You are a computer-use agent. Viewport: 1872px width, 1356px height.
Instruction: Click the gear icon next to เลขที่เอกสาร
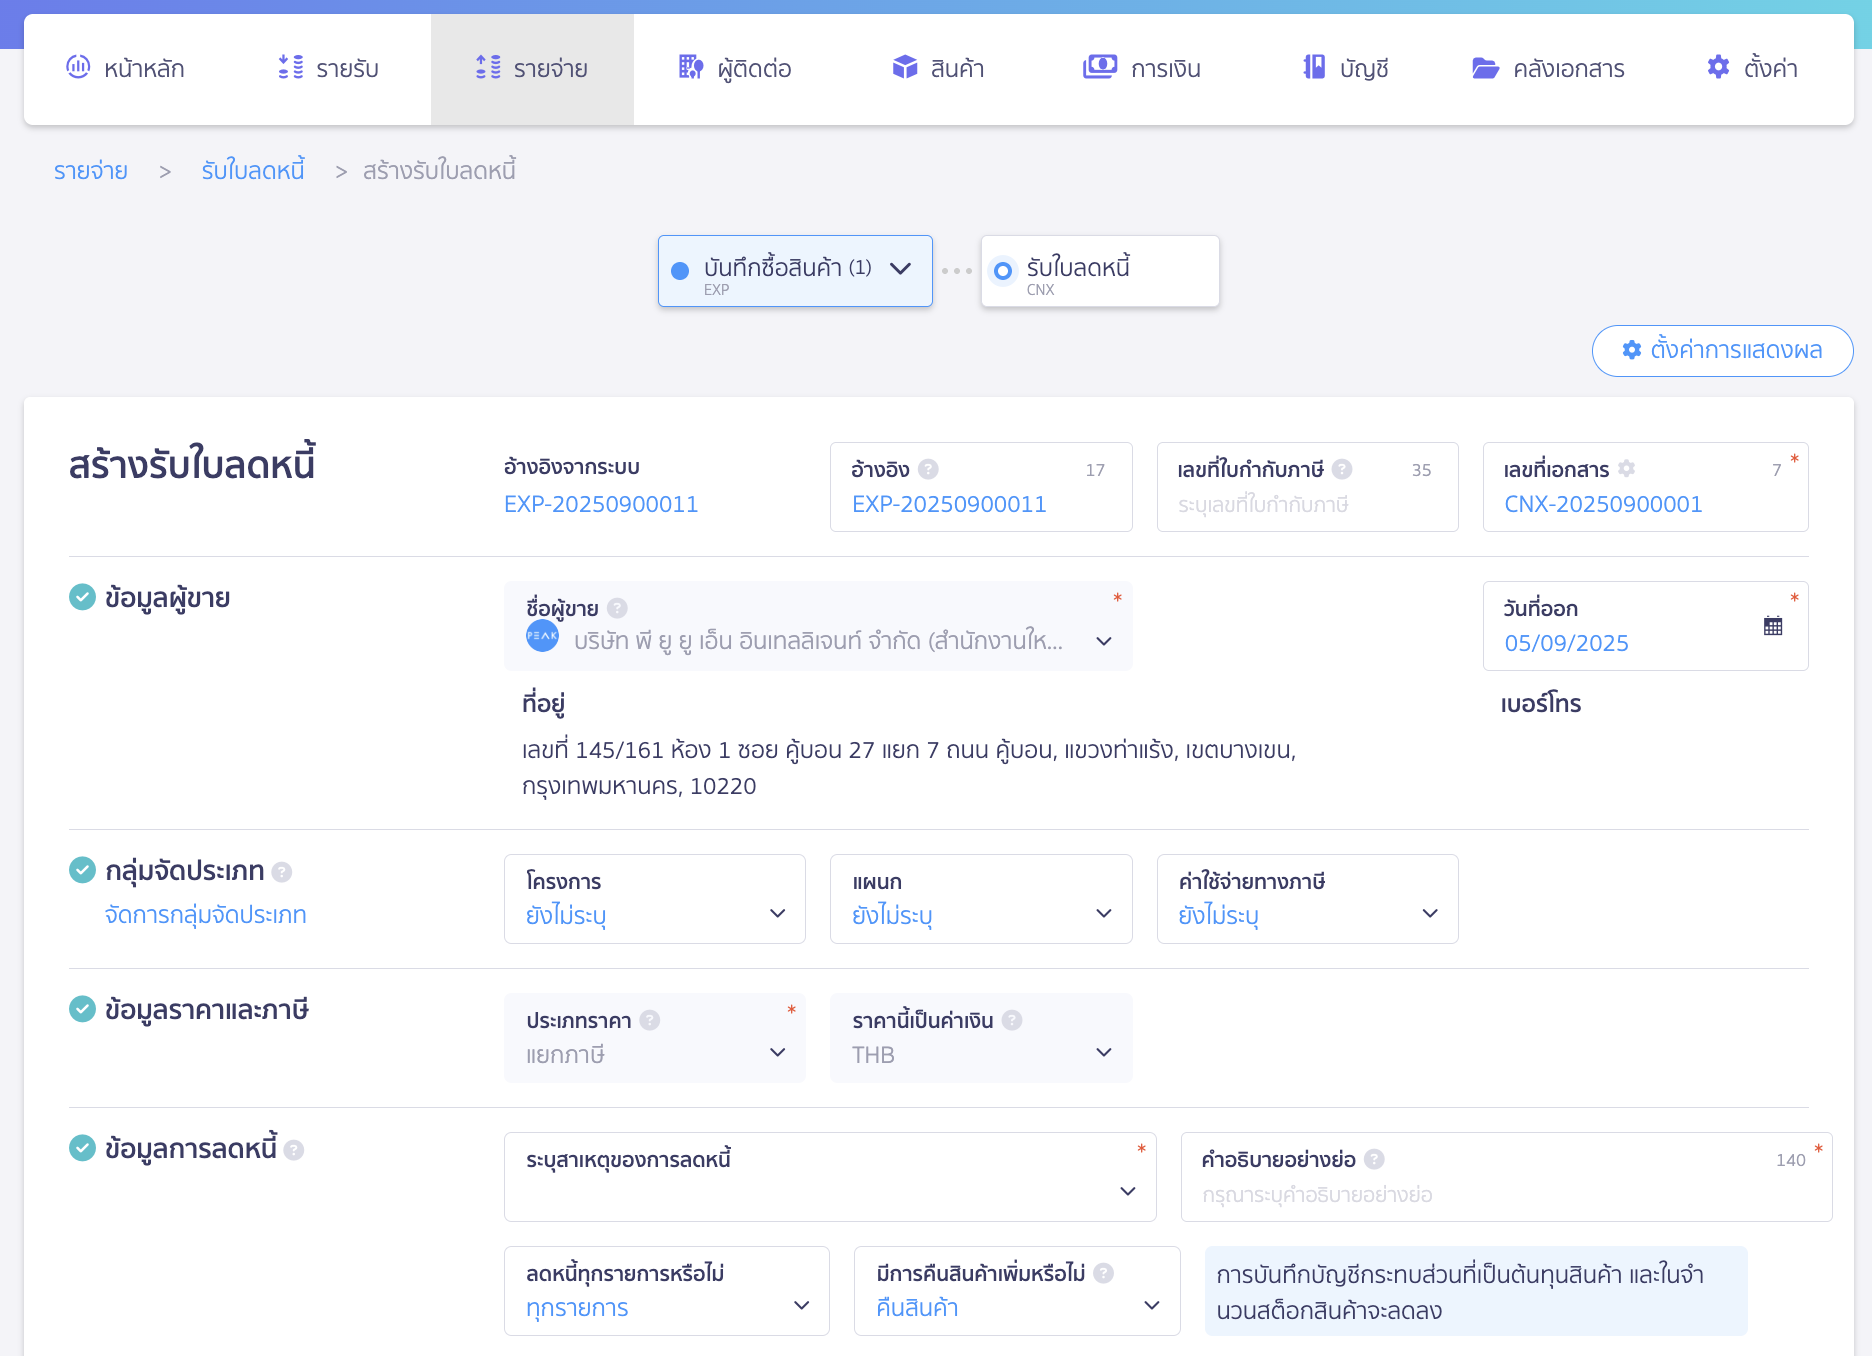1627,469
